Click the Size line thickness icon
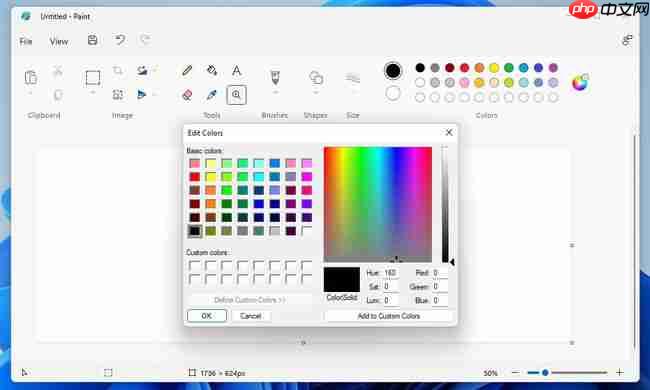Image resolution: width=650 pixels, height=390 pixels. (x=353, y=78)
